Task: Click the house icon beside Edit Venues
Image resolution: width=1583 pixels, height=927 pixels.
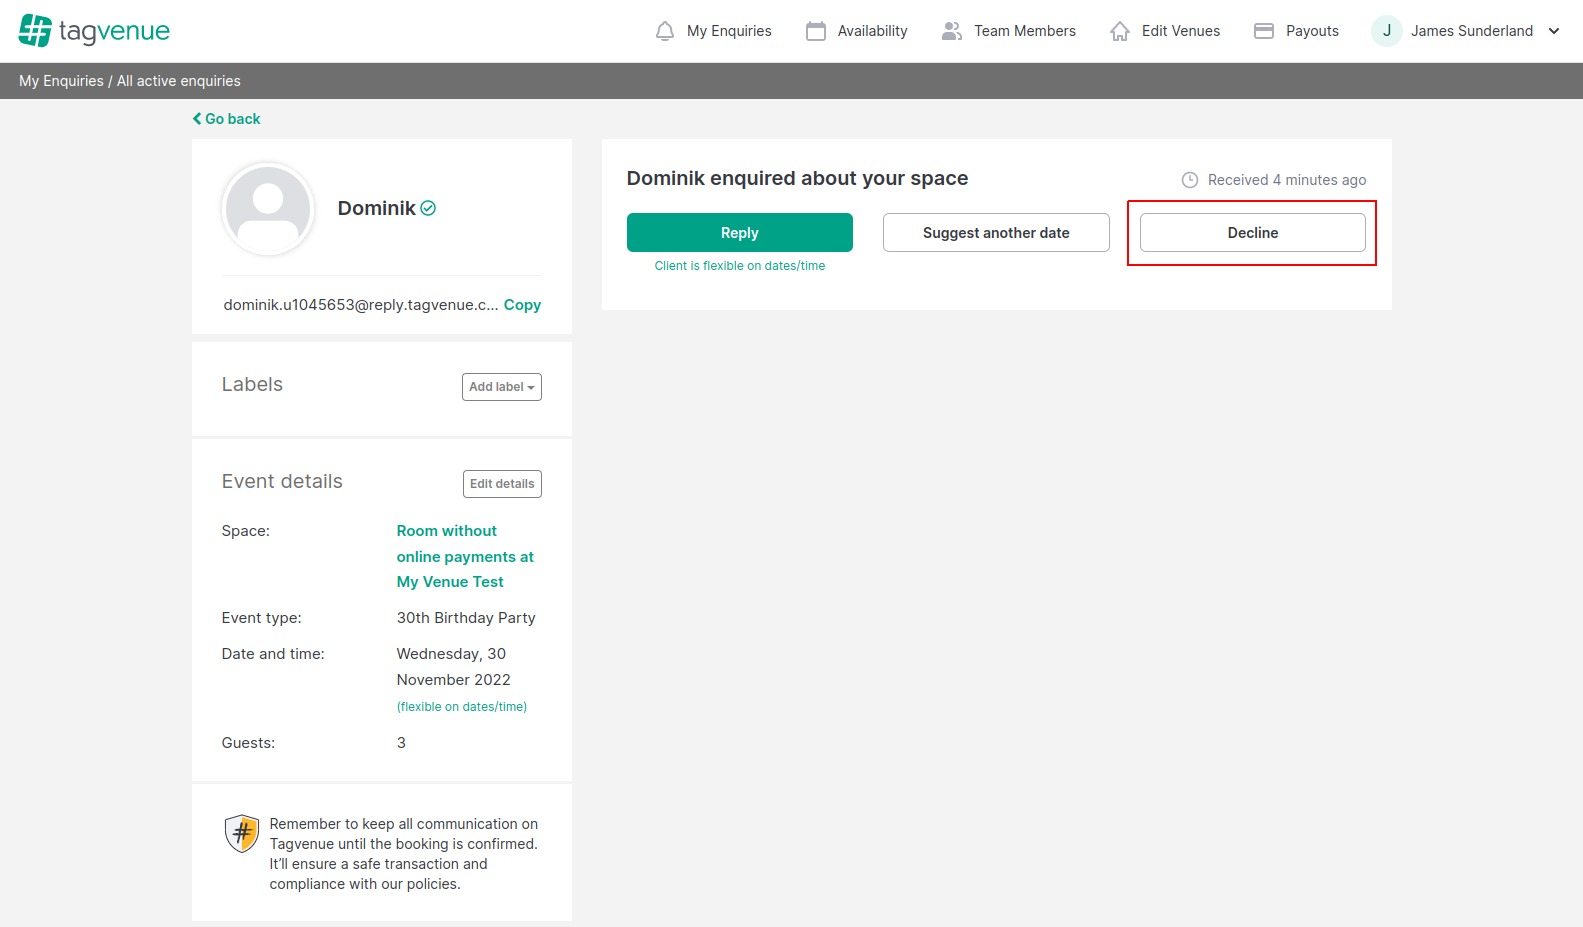Action: (x=1120, y=31)
